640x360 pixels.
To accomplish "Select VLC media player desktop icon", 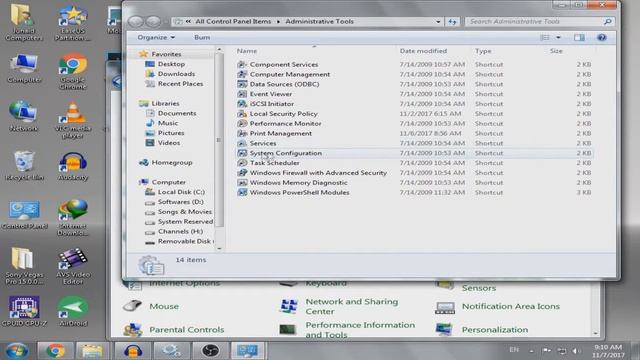I will click(x=73, y=120).
